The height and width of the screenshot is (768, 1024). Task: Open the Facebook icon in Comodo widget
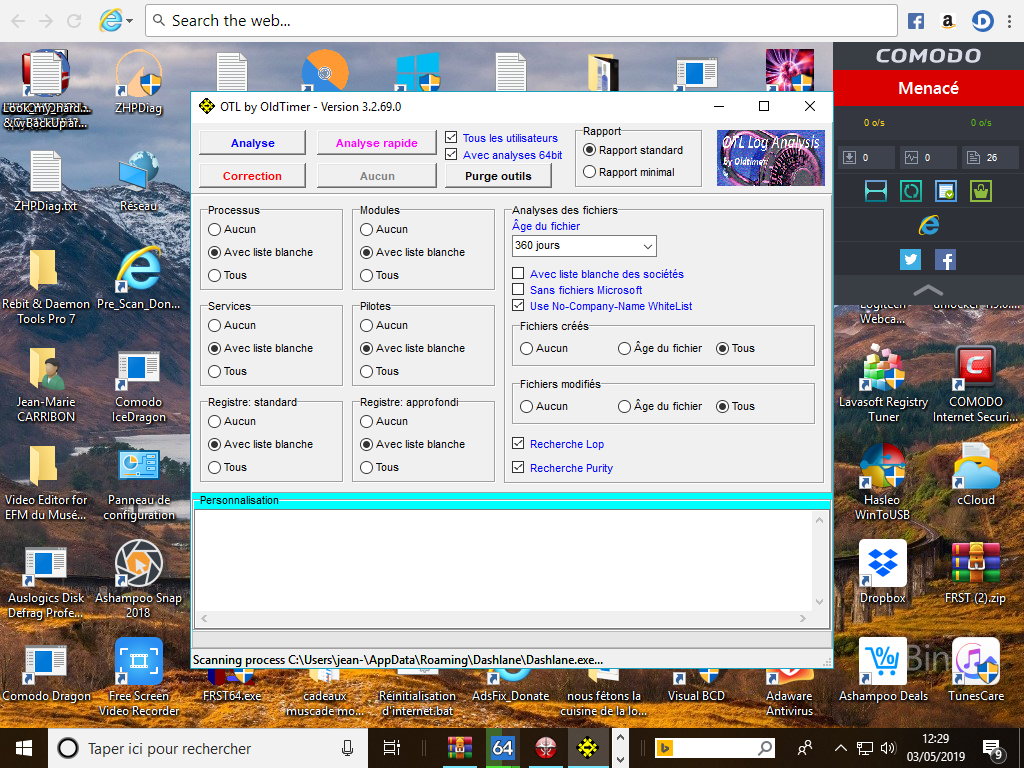[946, 259]
